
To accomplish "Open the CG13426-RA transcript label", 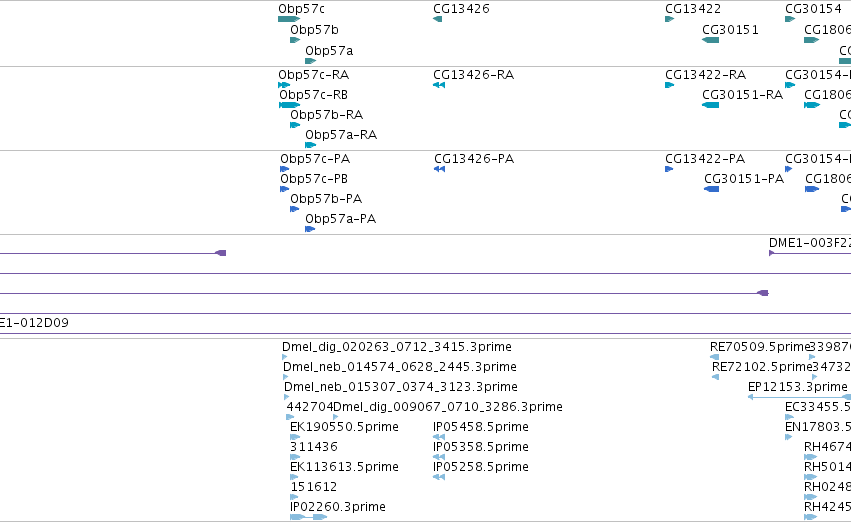I will coord(473,75).
